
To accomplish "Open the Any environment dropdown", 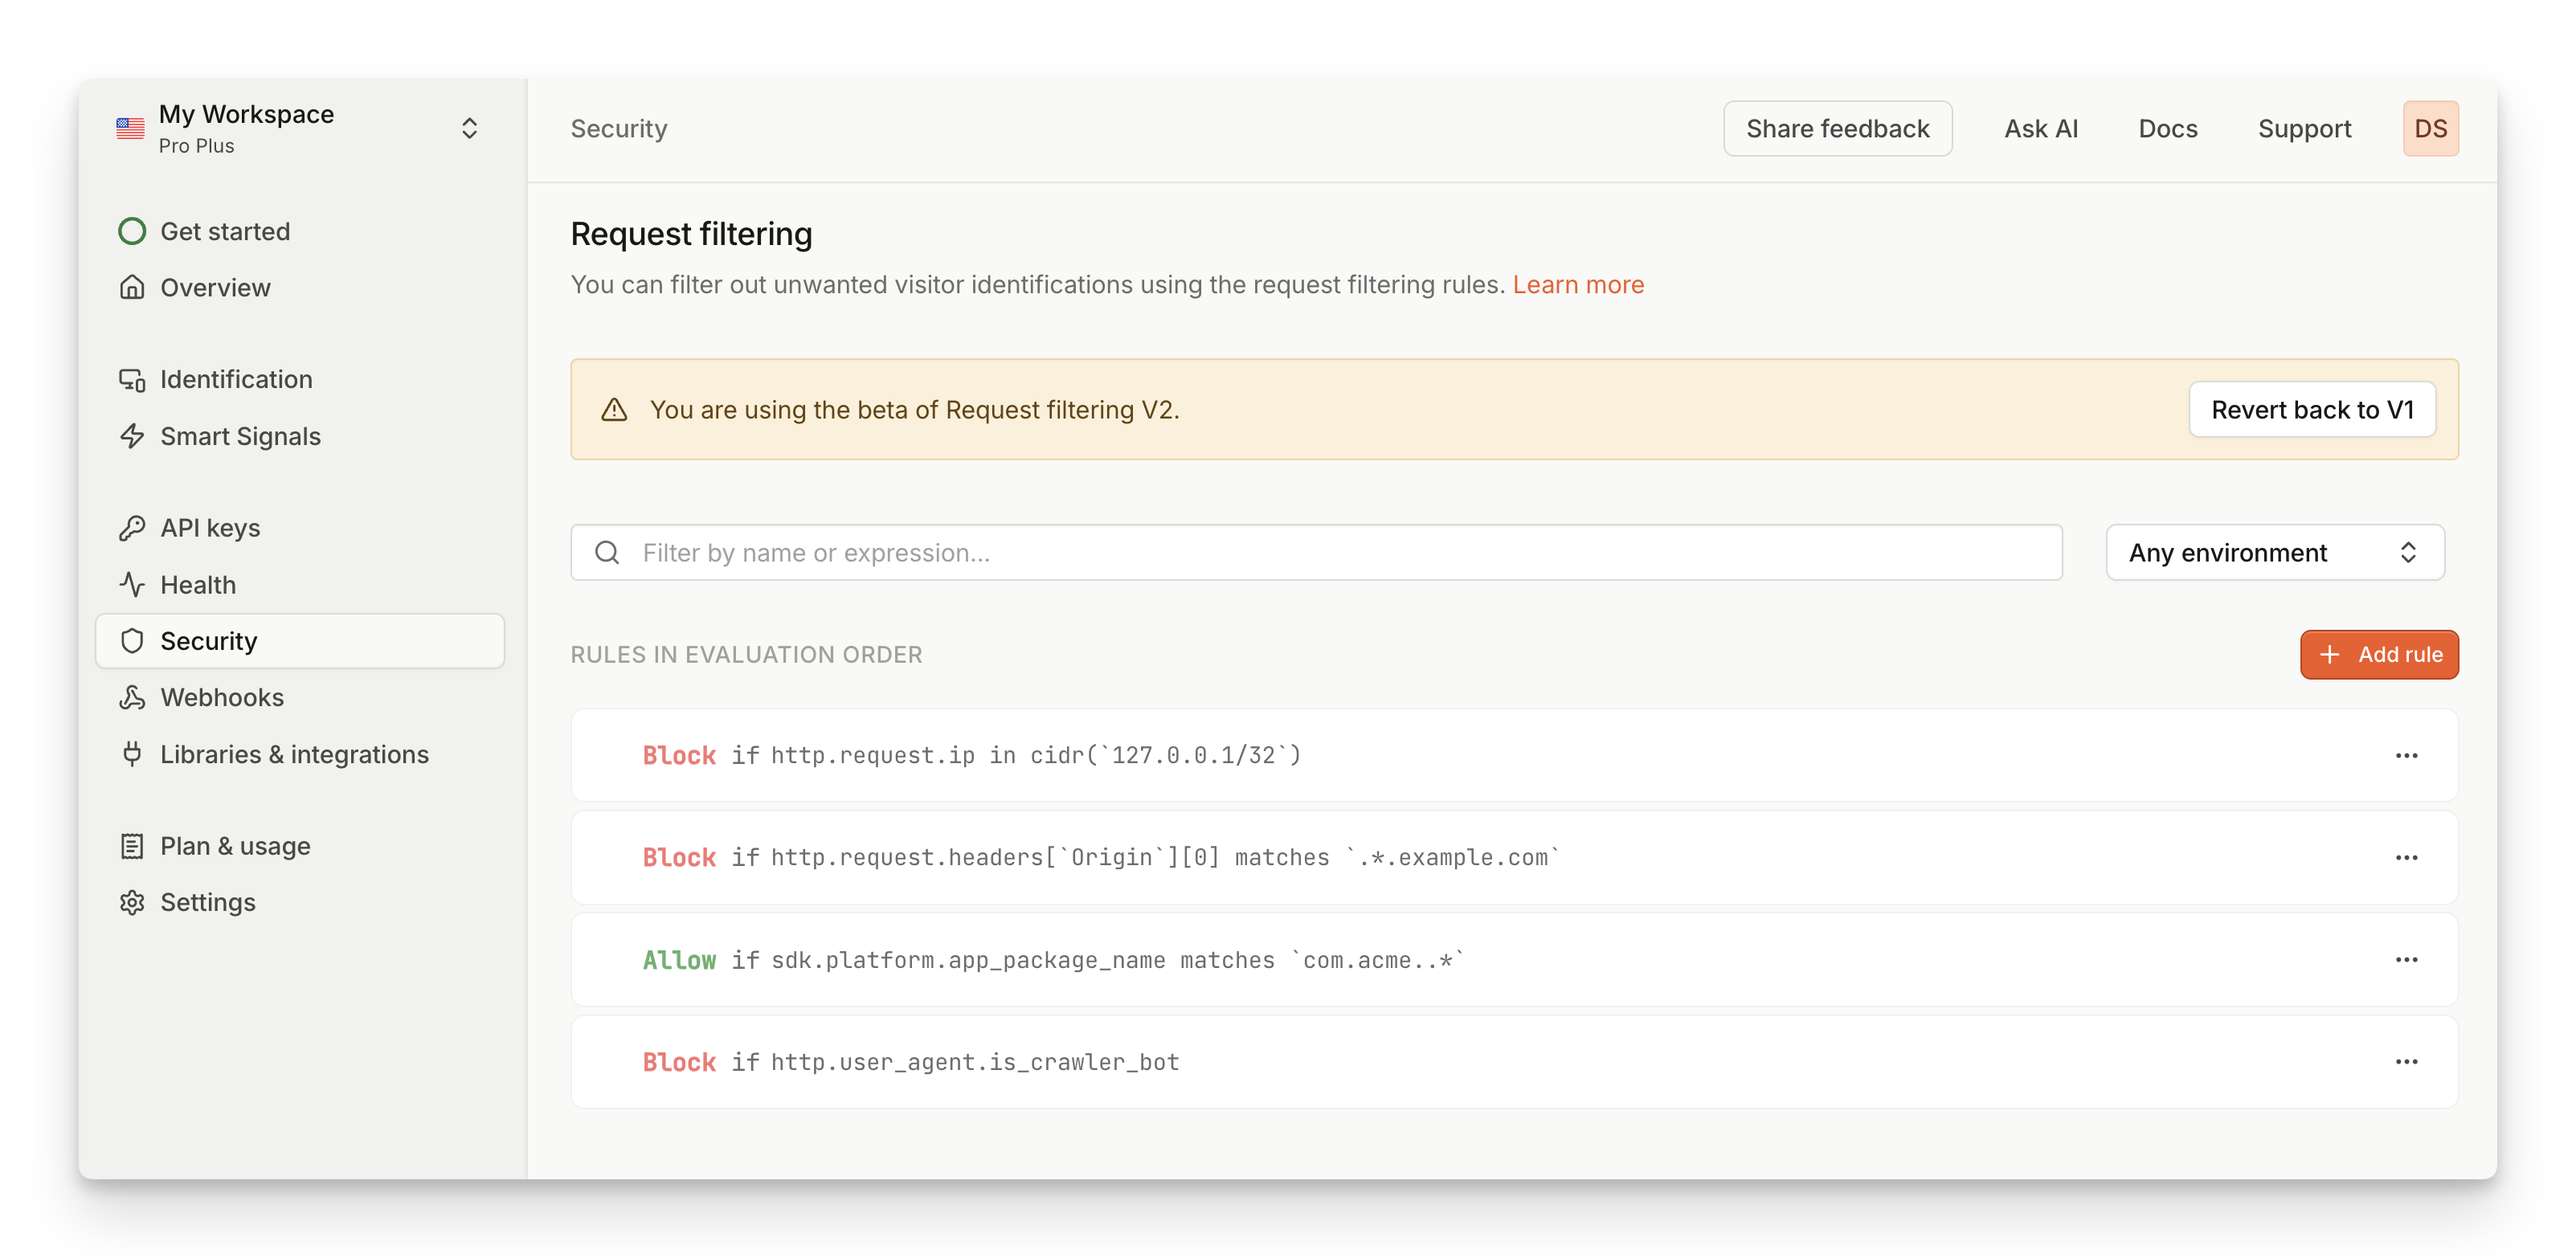I will (x=2274, y=553).
